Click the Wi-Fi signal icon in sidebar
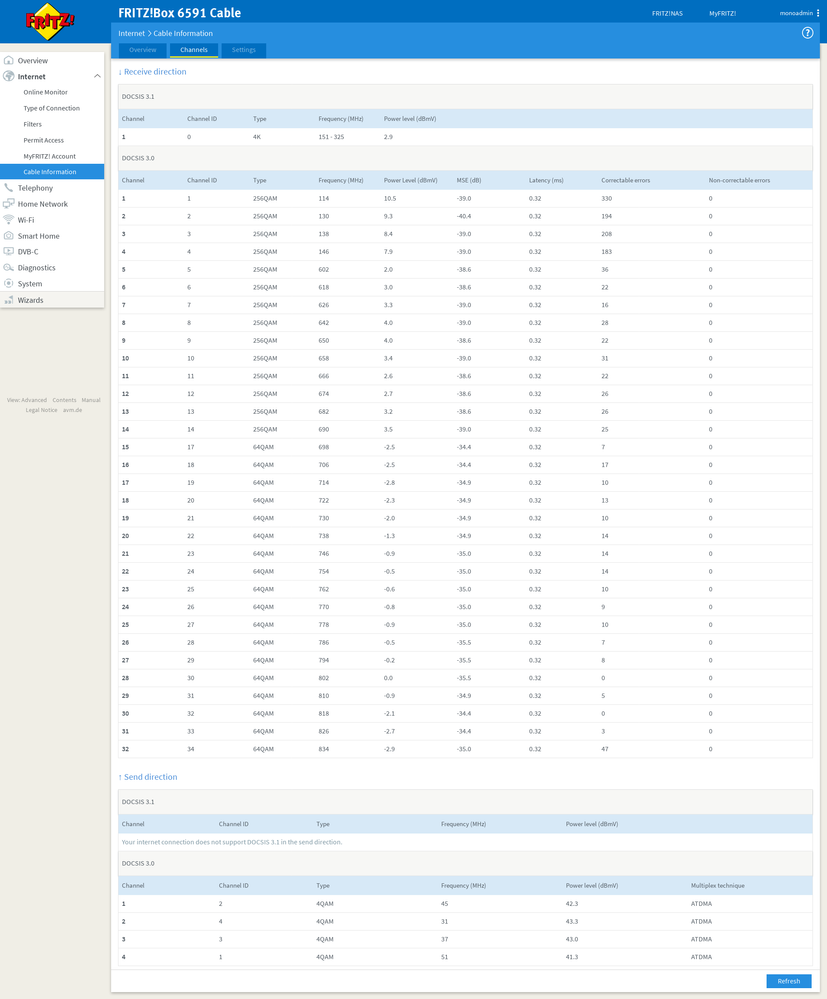The image size is (827, 999). click(x=9, y=220)
